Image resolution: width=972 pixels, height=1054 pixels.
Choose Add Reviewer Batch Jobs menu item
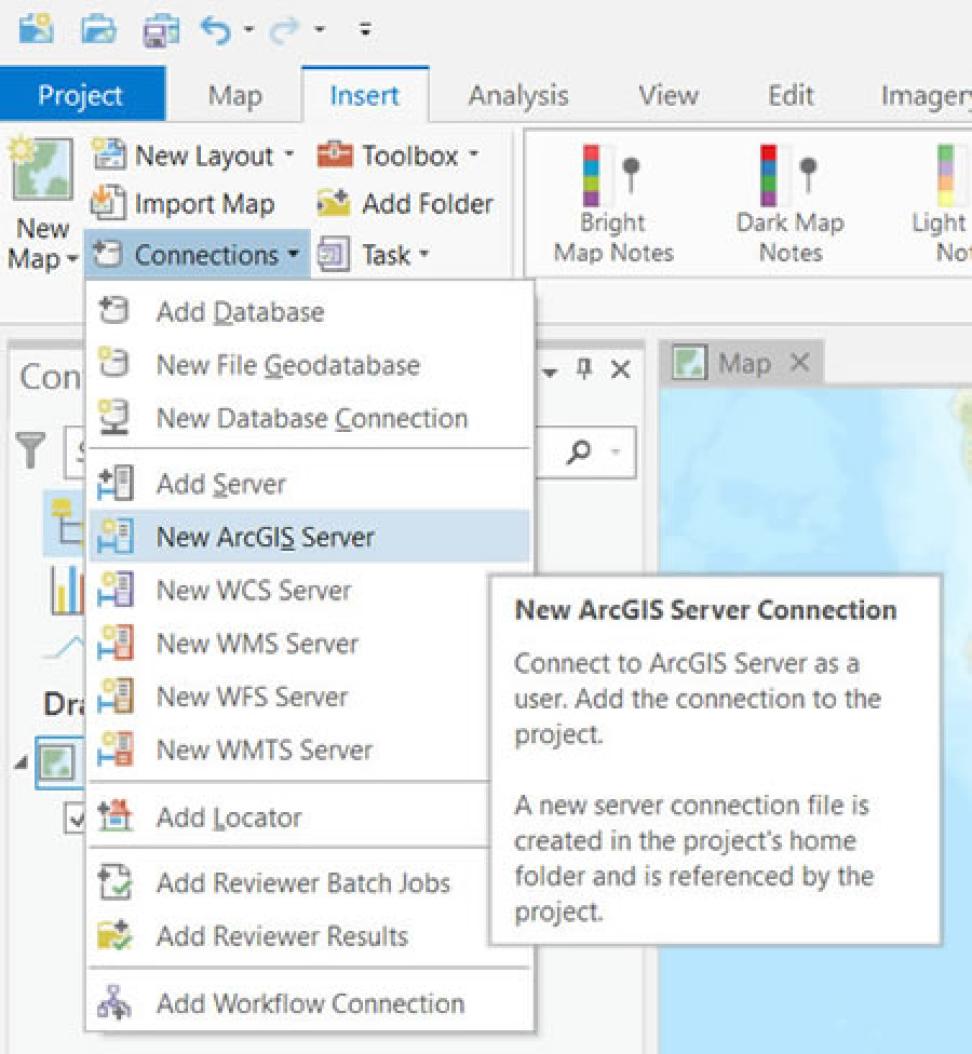(289, 883)
